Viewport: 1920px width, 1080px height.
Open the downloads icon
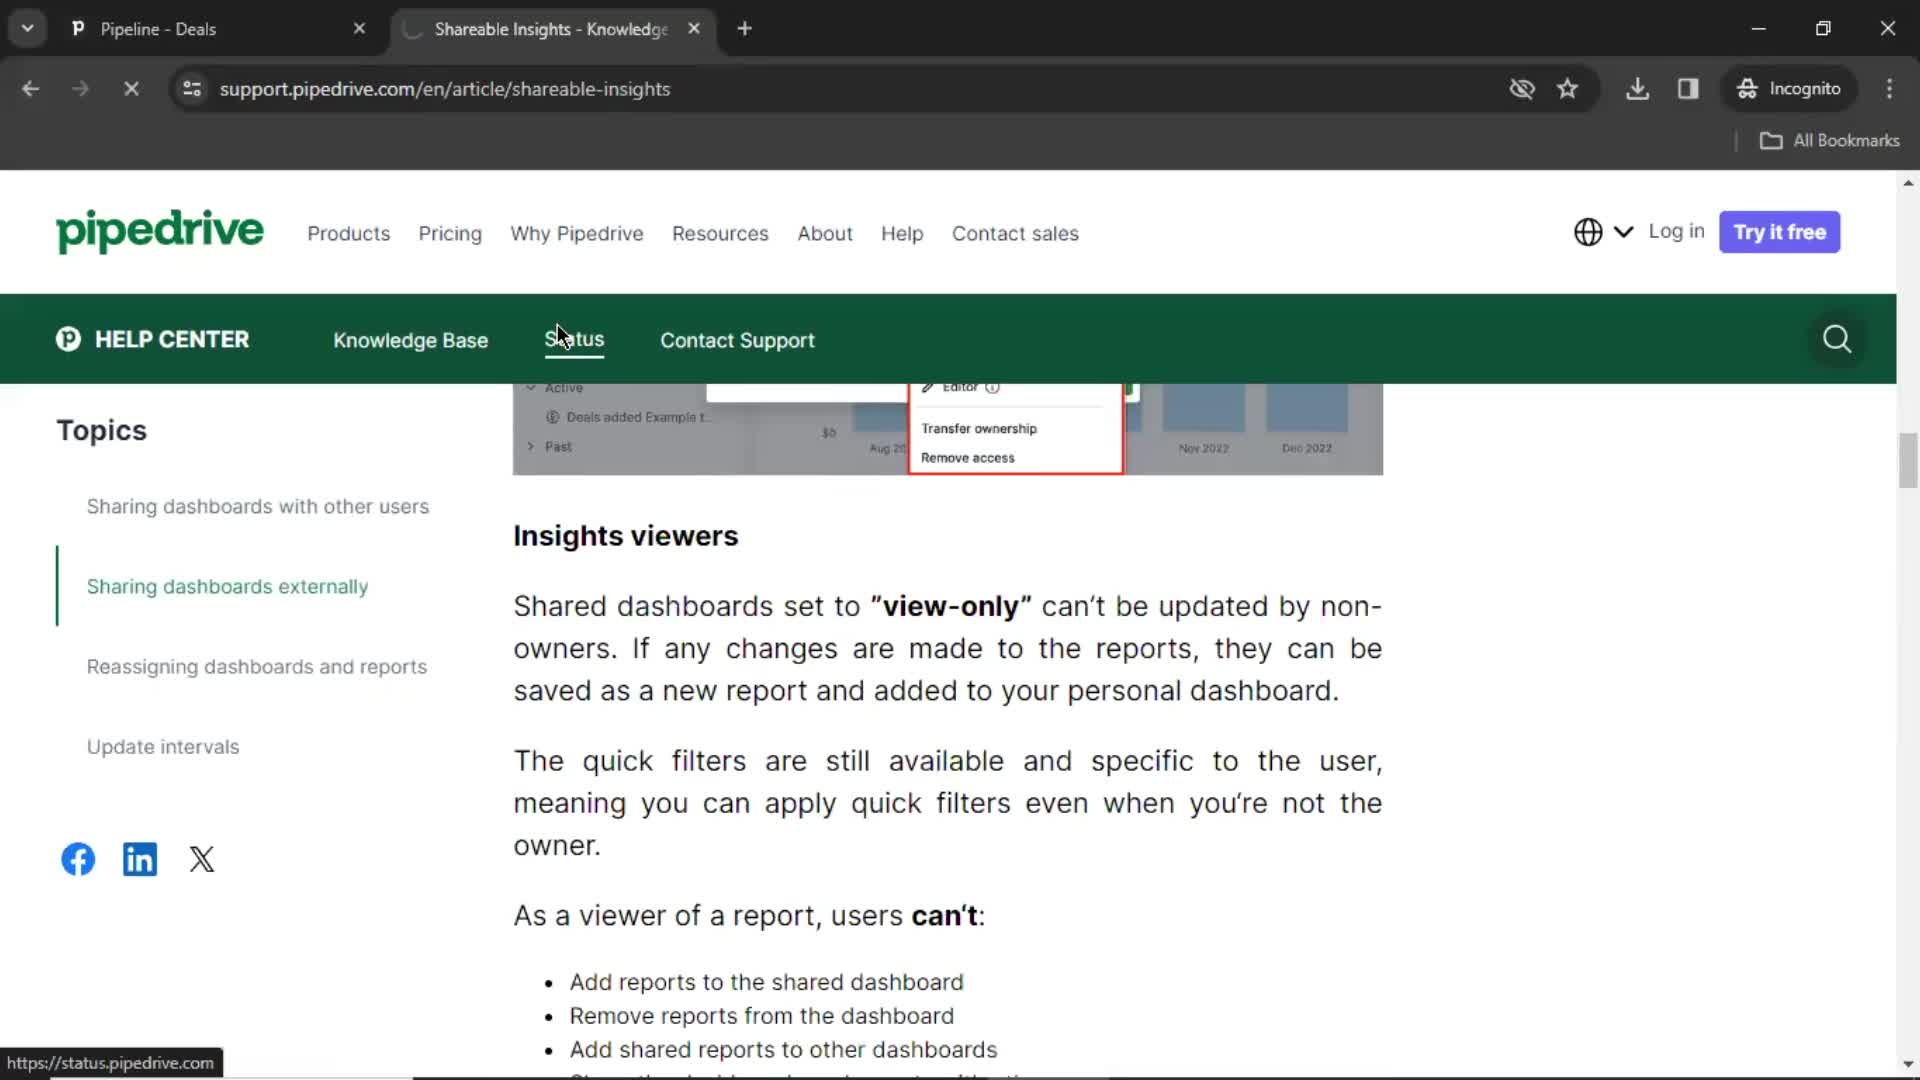tap(1637, 89)
